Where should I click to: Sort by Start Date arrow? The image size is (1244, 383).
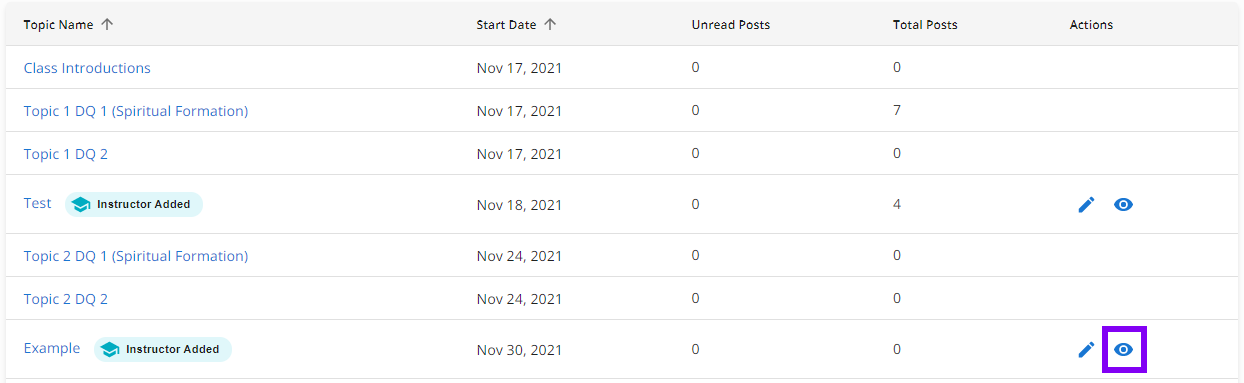pyautogui.click(x=550, y=25)
